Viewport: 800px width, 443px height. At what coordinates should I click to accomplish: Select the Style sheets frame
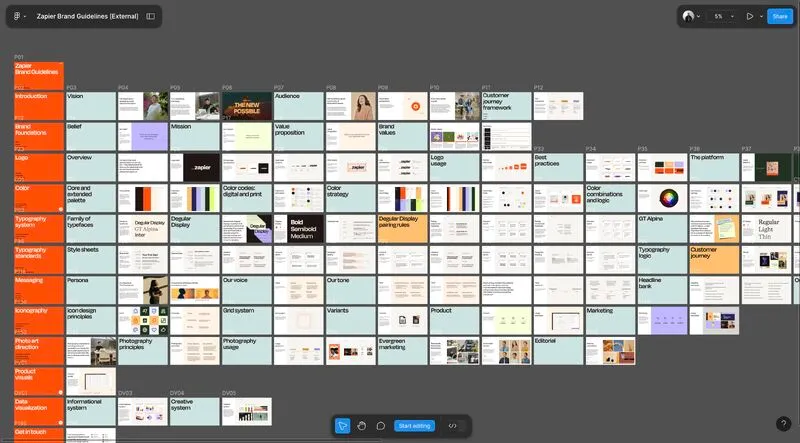pos(91,260)
